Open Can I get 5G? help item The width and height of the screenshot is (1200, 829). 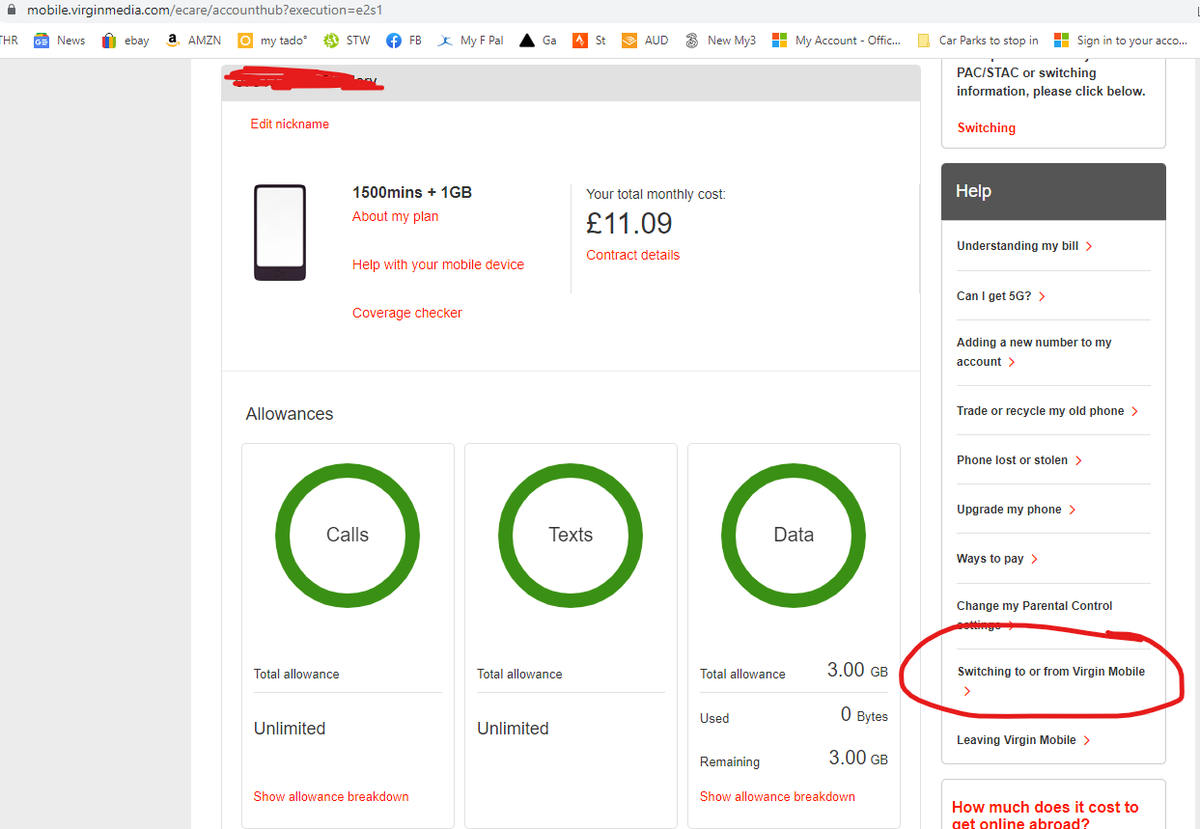click(1001, 296)
